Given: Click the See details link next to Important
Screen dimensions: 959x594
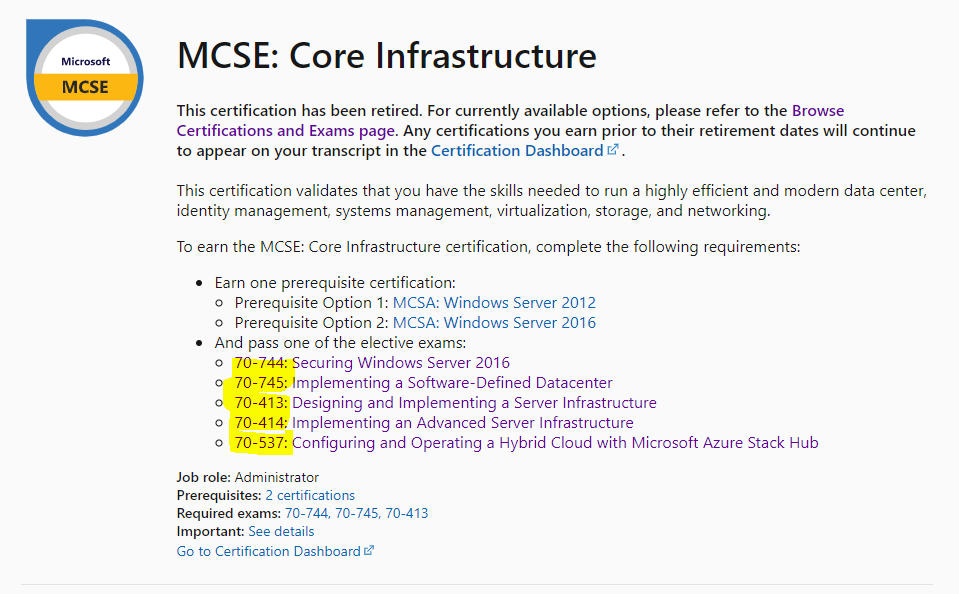Looking at the screenshot, I should coord(281,532).
